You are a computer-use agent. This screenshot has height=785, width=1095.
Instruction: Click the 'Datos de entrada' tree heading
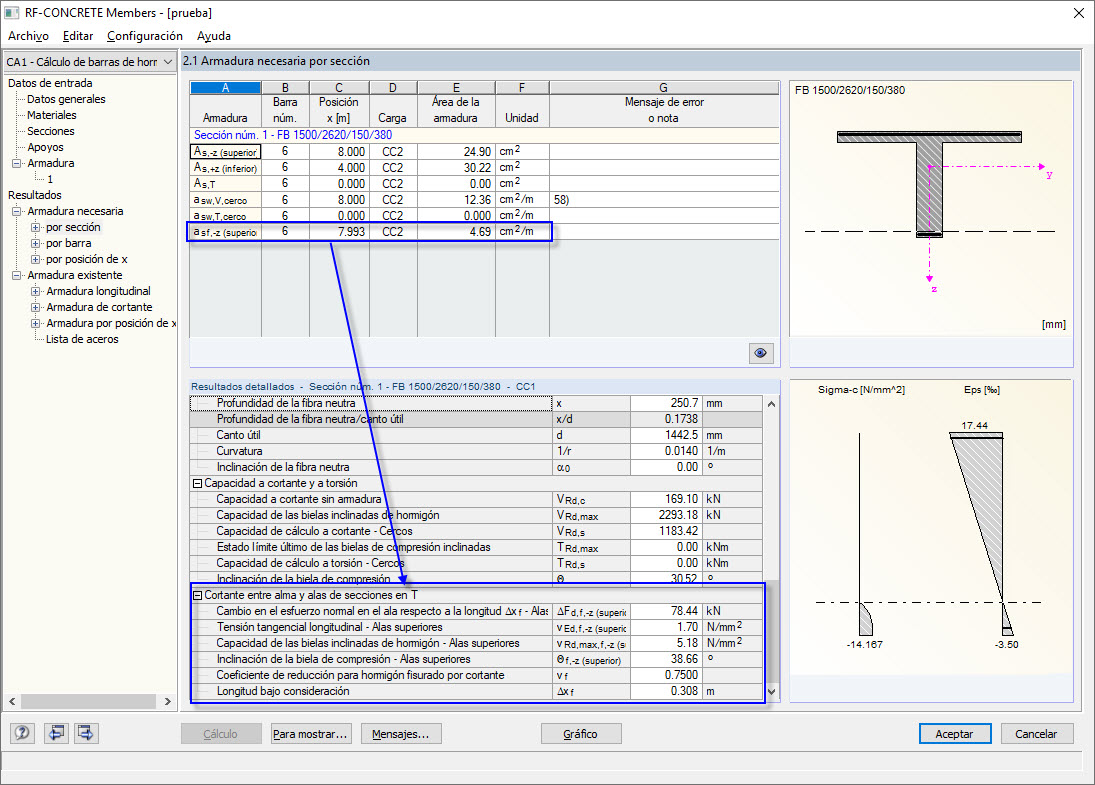coord(50,83)
